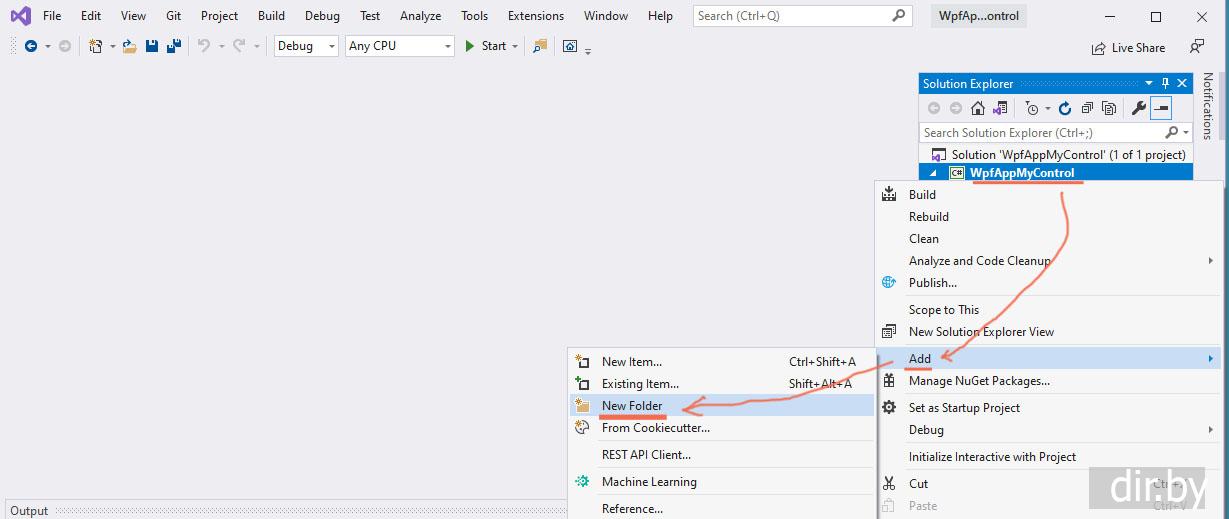The height and width of the screenshot is (519, 1229).
Task: Open the File menu
Action: tap(52, 16)
